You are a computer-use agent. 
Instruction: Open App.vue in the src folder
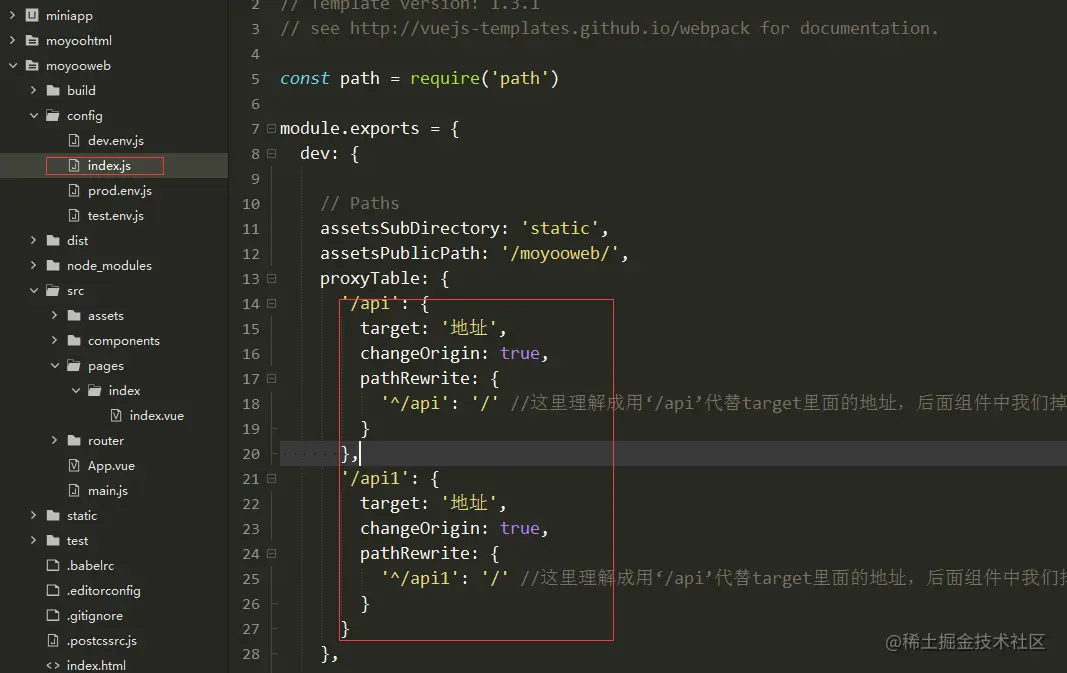tap(111, 465)
